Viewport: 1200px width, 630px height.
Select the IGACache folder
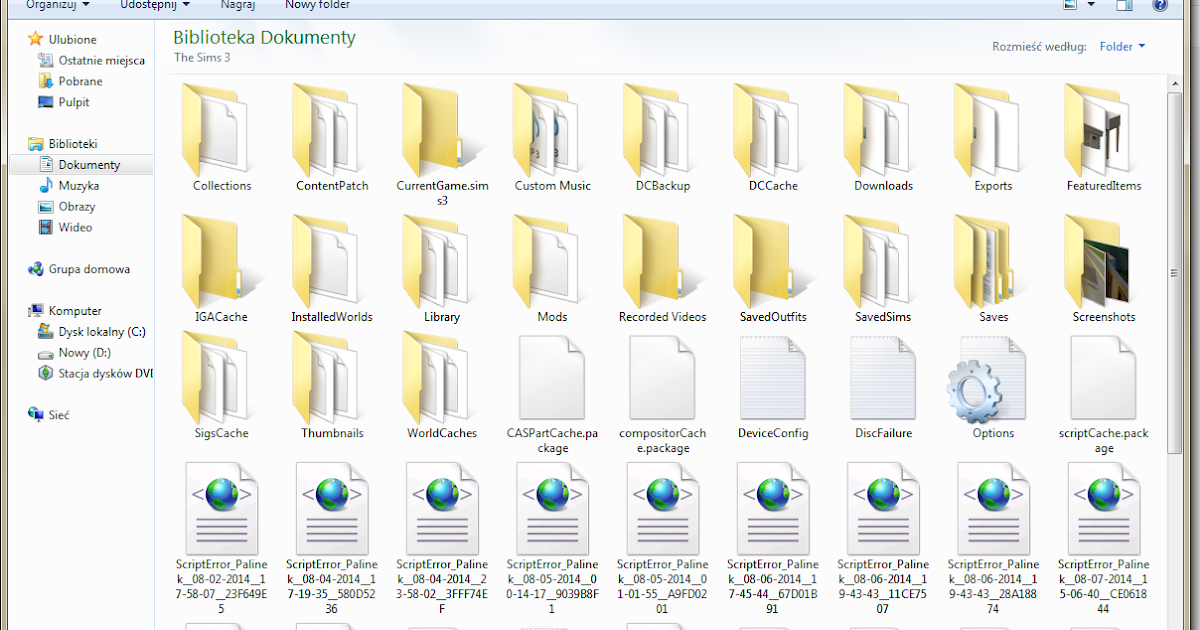point(222,269)
